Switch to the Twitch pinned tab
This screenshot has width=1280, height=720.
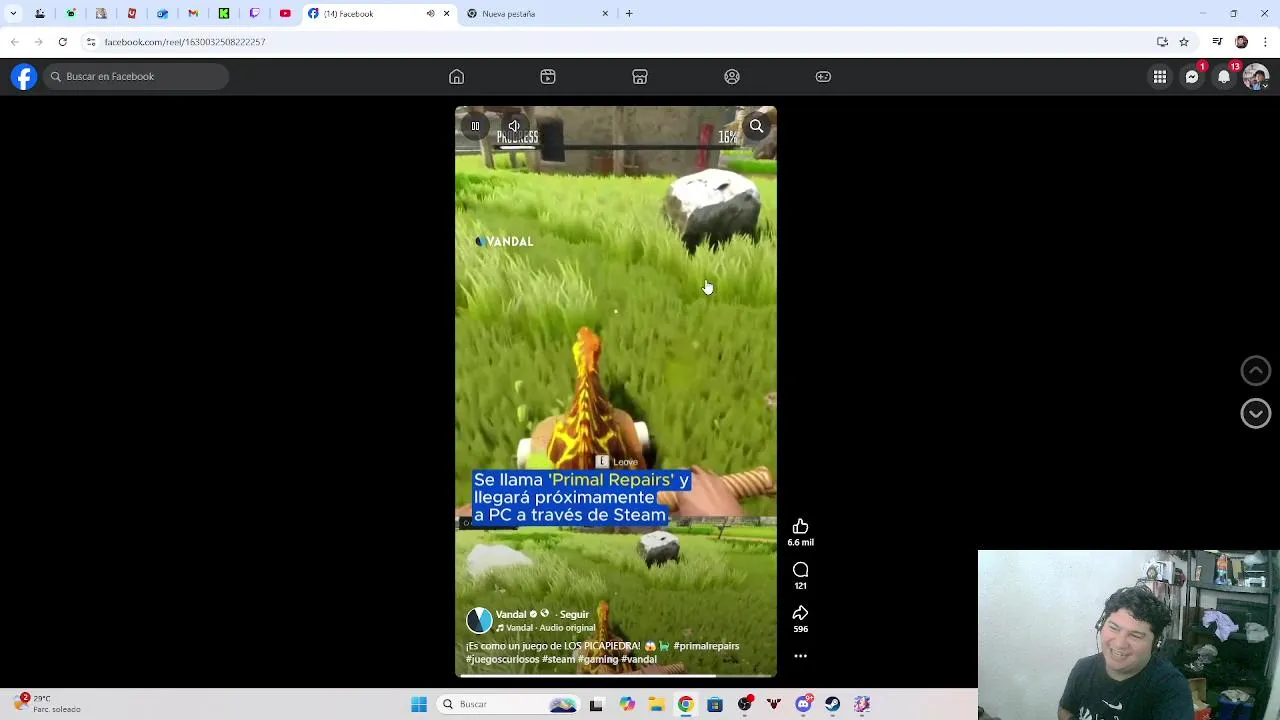pyautogui.click(x=254, y=14)
